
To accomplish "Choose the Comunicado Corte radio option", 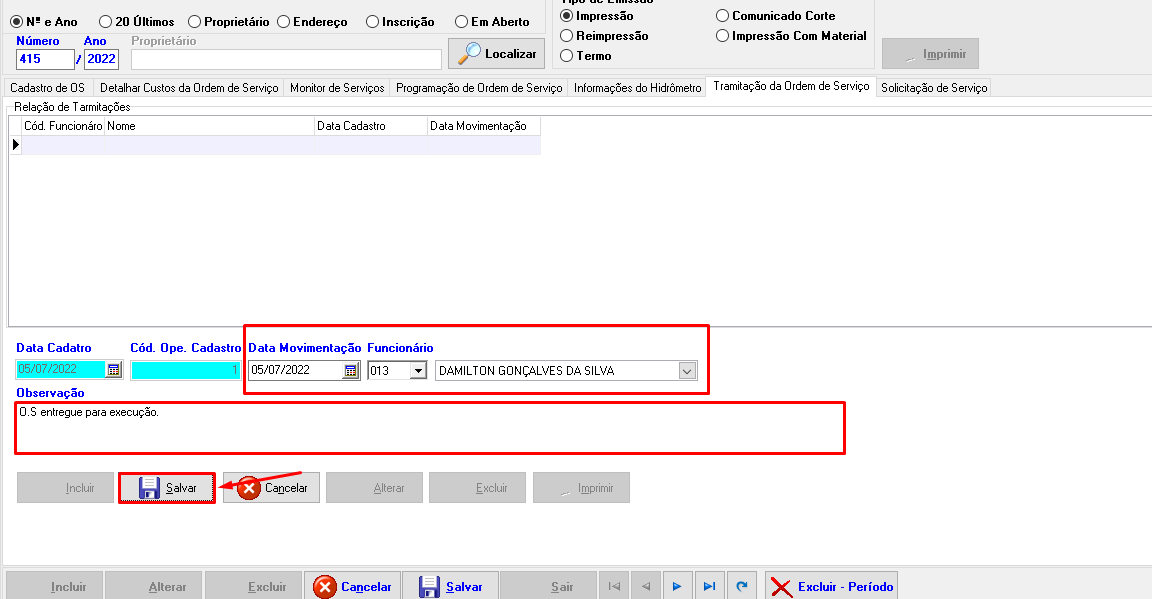I will pyautogui.click(x=723, y=16).
